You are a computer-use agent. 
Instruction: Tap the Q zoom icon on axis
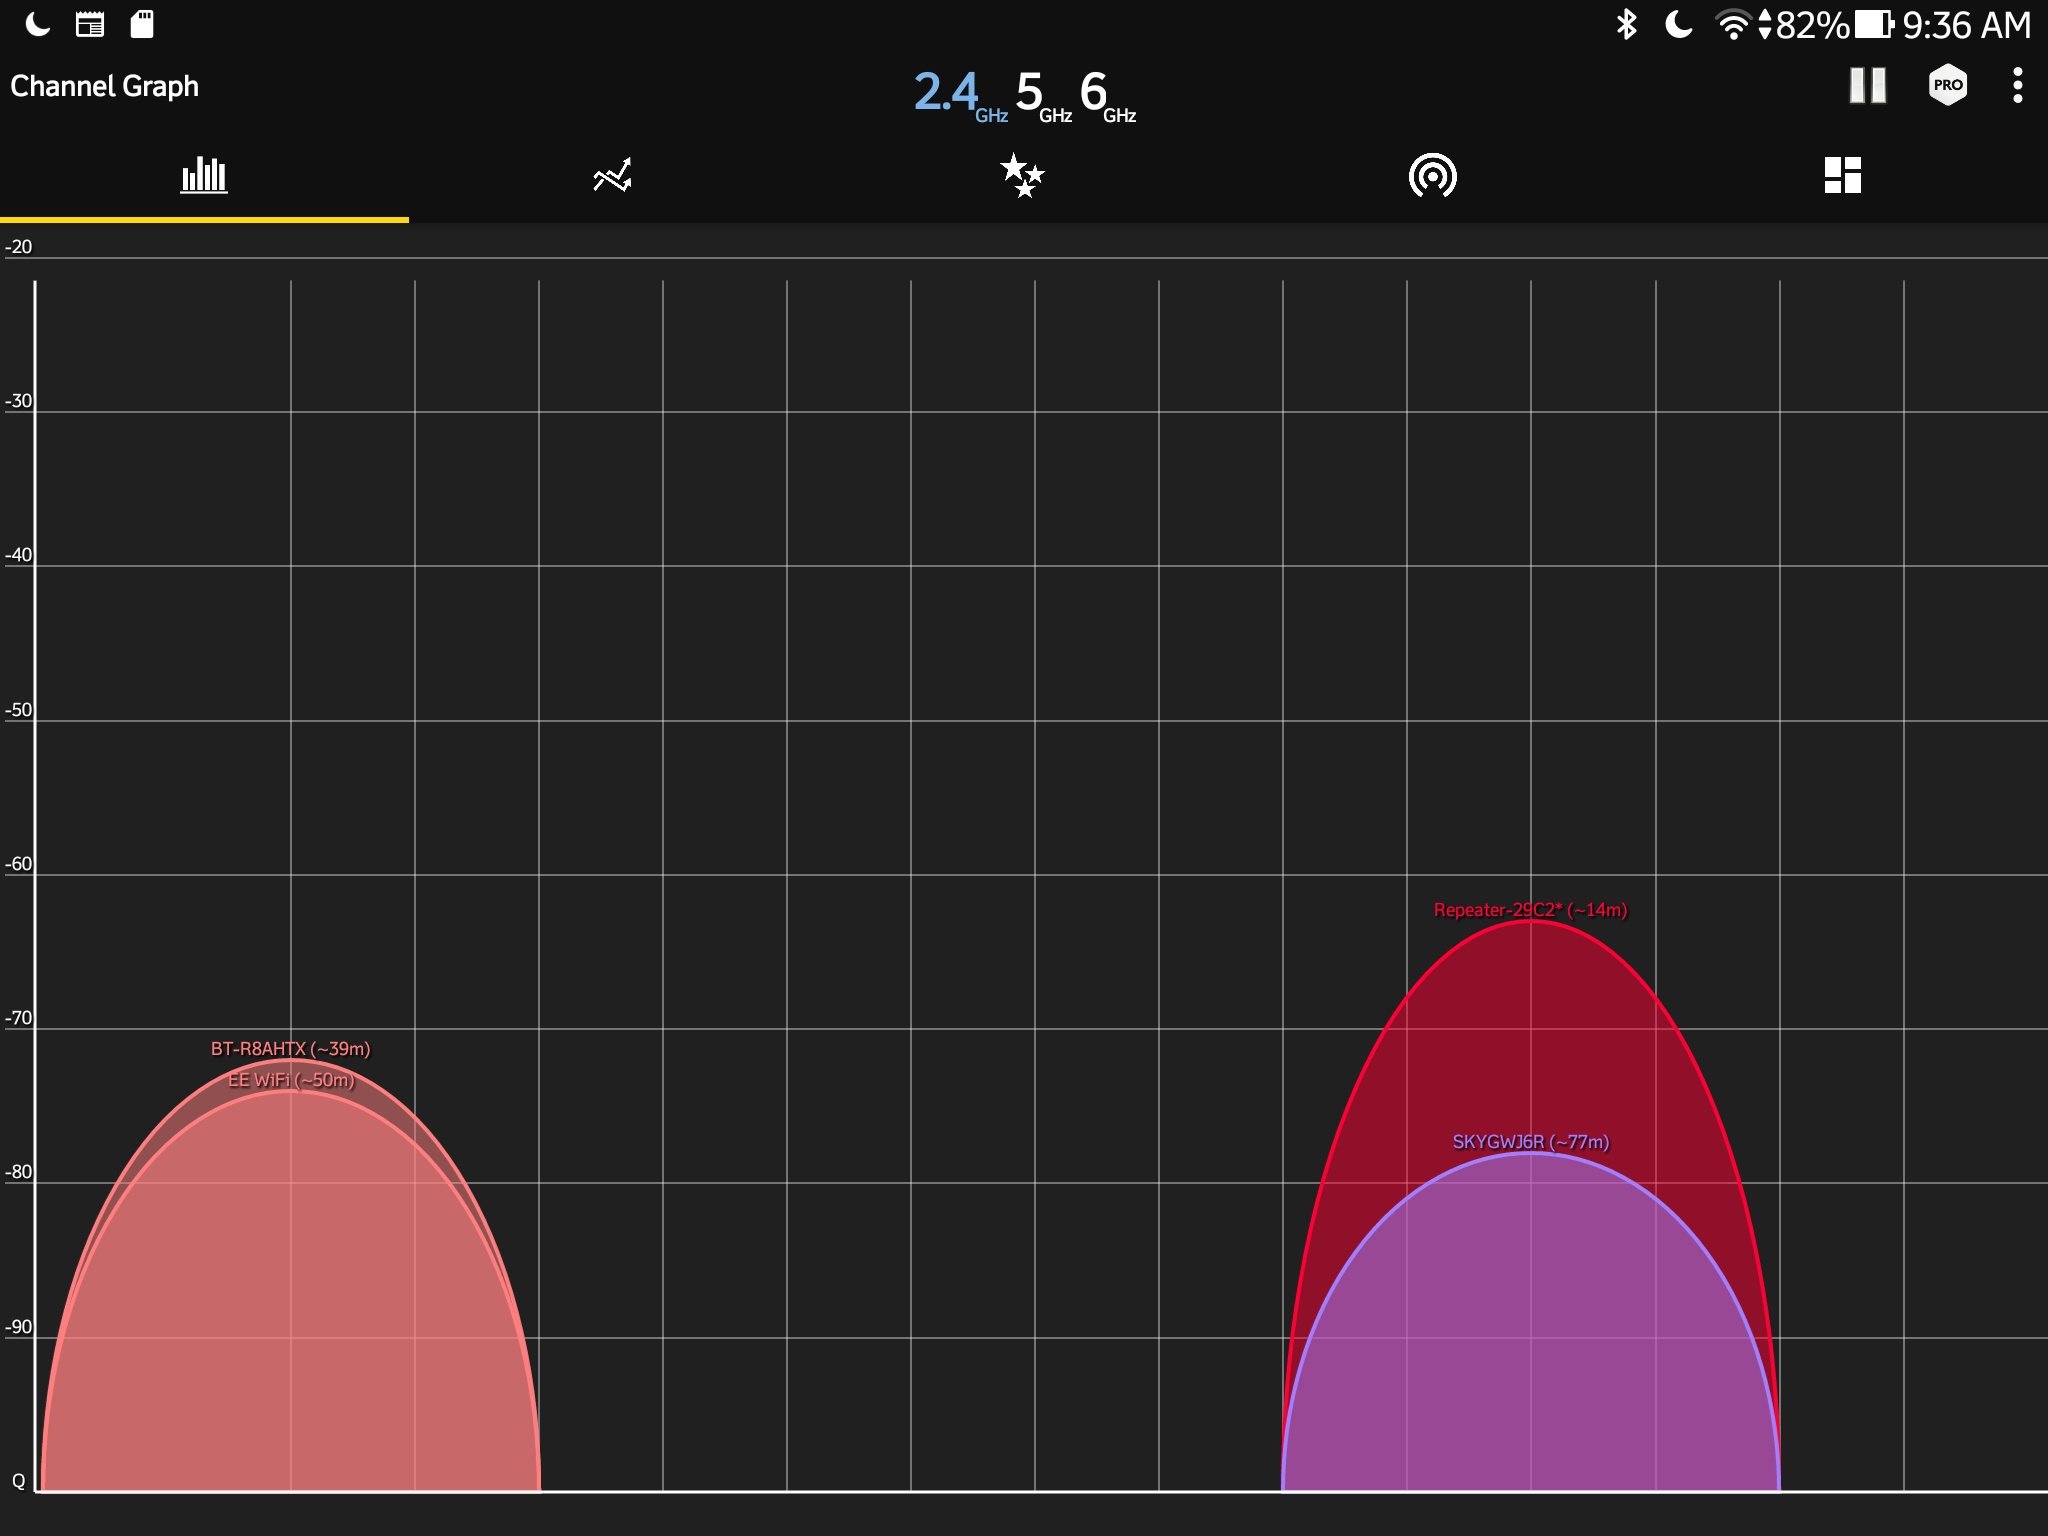tap(18, 1481)
